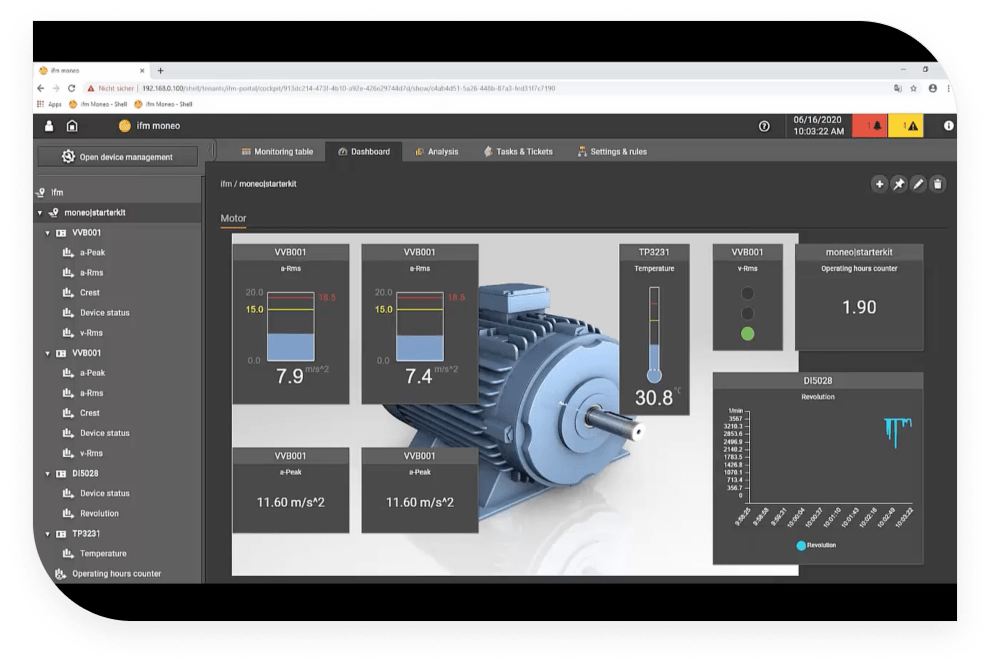This screenshot has width=990, height=666.
Task: Click the Revolution legend dot in chart
Action: pyautogui.click(x=801, y=545)
